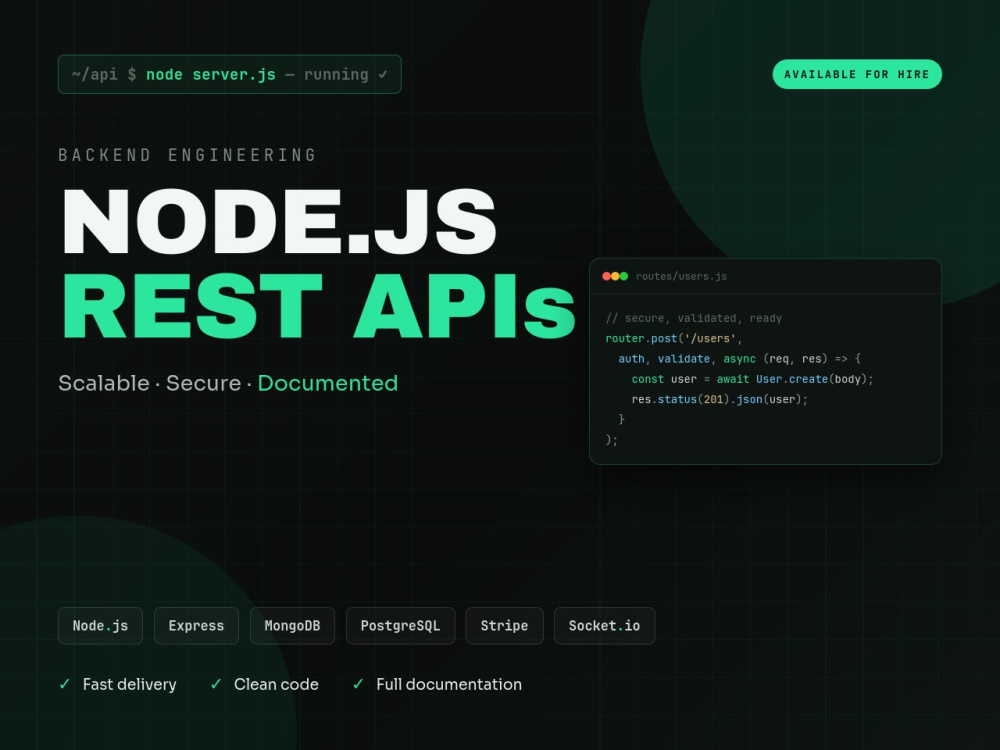Viewport: 1000px width, 750px height.
Task: Click the yellow dot in code window
Action: click(x=615, y=276)
